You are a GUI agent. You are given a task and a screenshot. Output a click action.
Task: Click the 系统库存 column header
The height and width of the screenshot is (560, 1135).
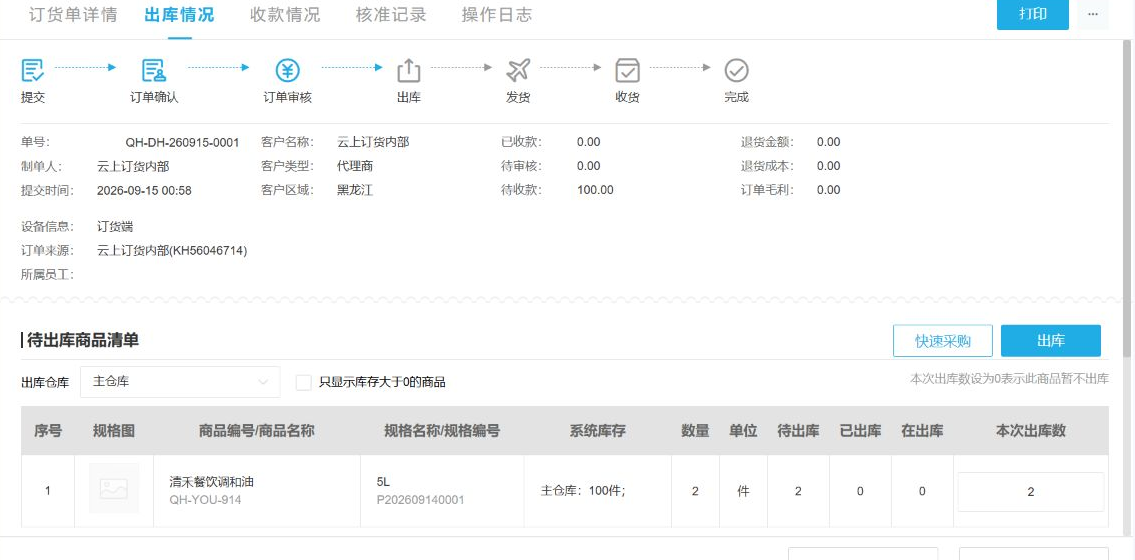(597, 431)
